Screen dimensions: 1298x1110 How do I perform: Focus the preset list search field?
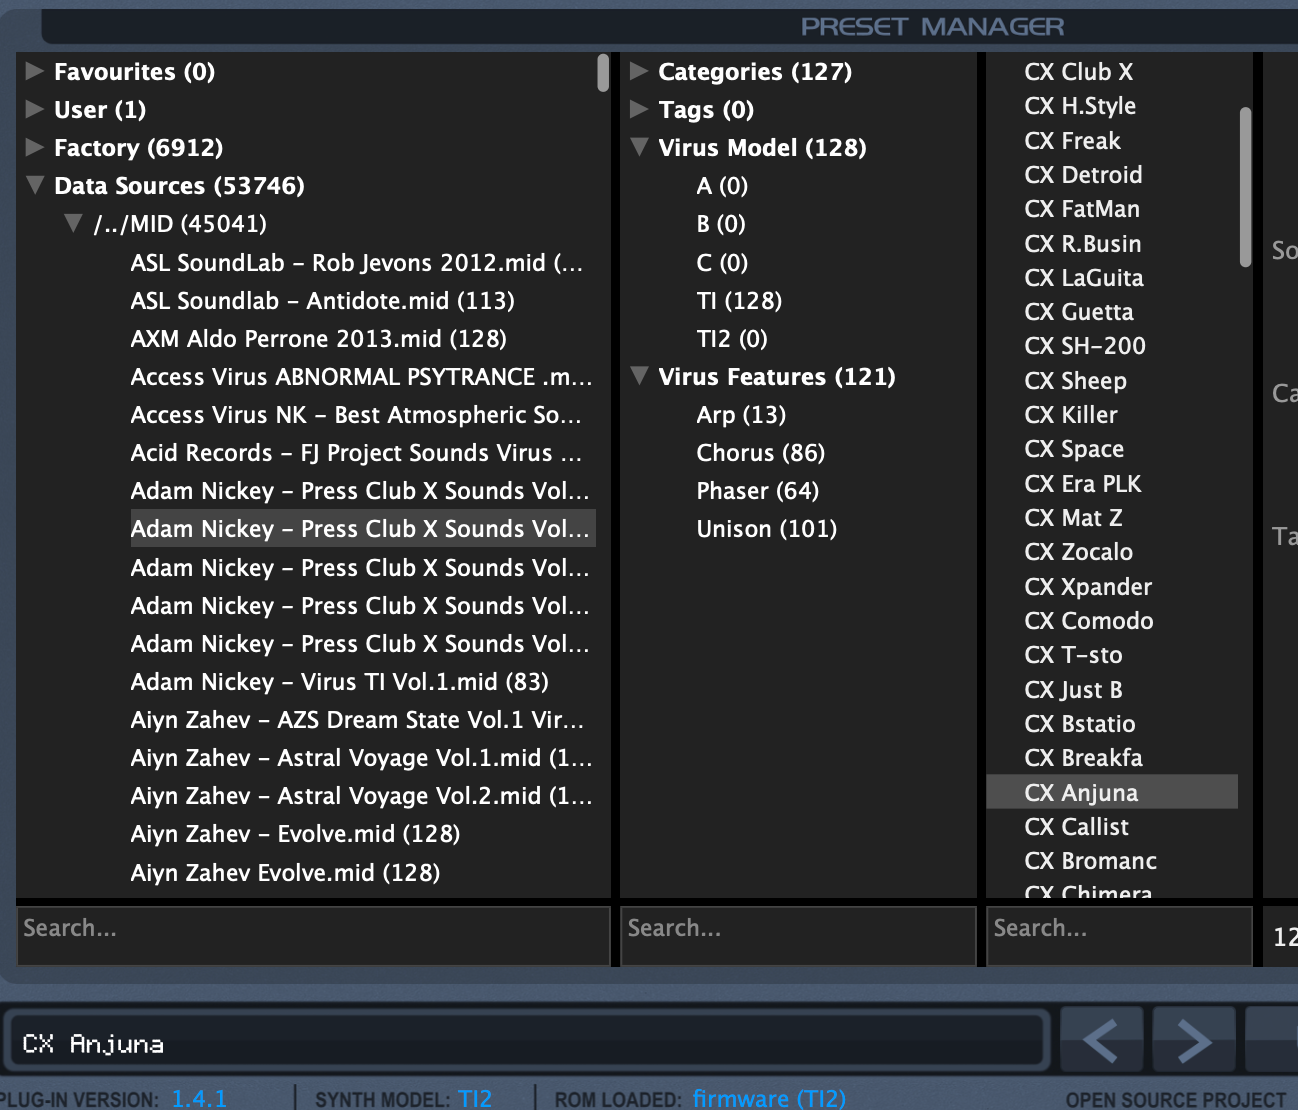[x=1119, y=935]
